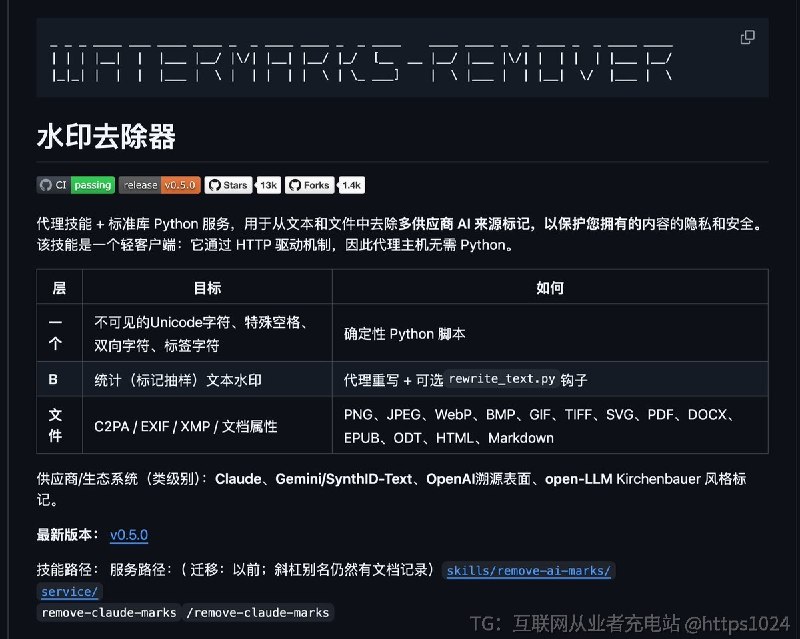Open the v0.5.0 latest version link
800x639 pixels.
click(x=129, y=535)
